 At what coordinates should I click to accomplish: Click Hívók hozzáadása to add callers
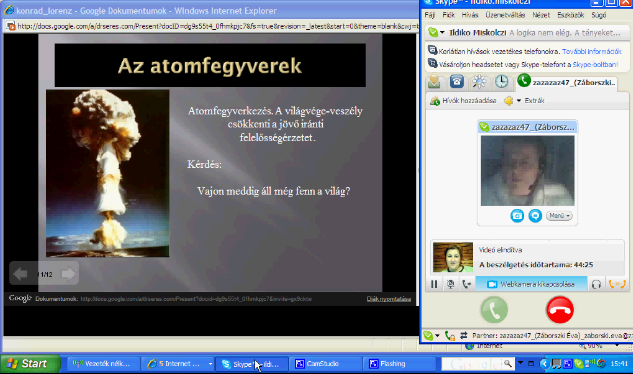pos(463,101)
